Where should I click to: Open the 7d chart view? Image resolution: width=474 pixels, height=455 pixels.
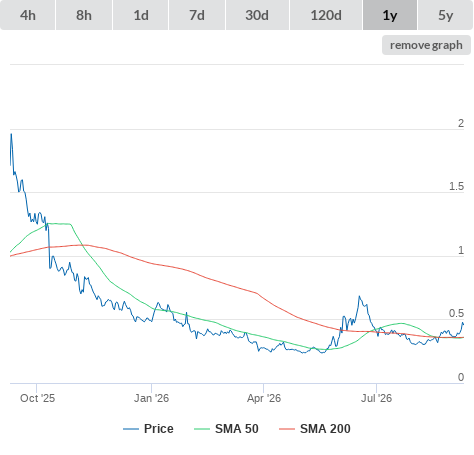tap(197, 15)
